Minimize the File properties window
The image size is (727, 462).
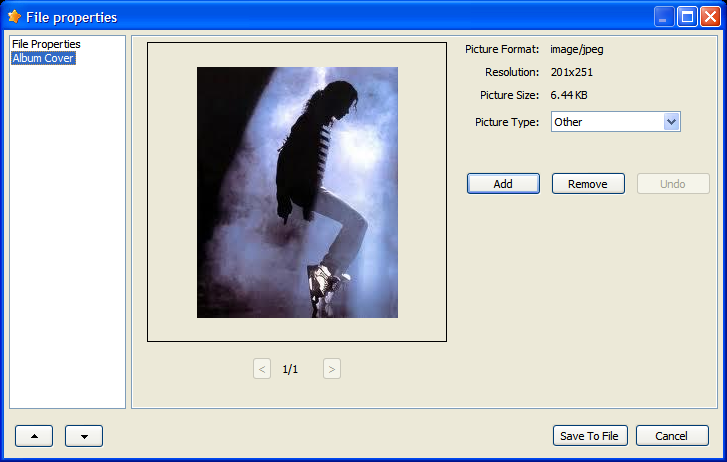[664, 17]
